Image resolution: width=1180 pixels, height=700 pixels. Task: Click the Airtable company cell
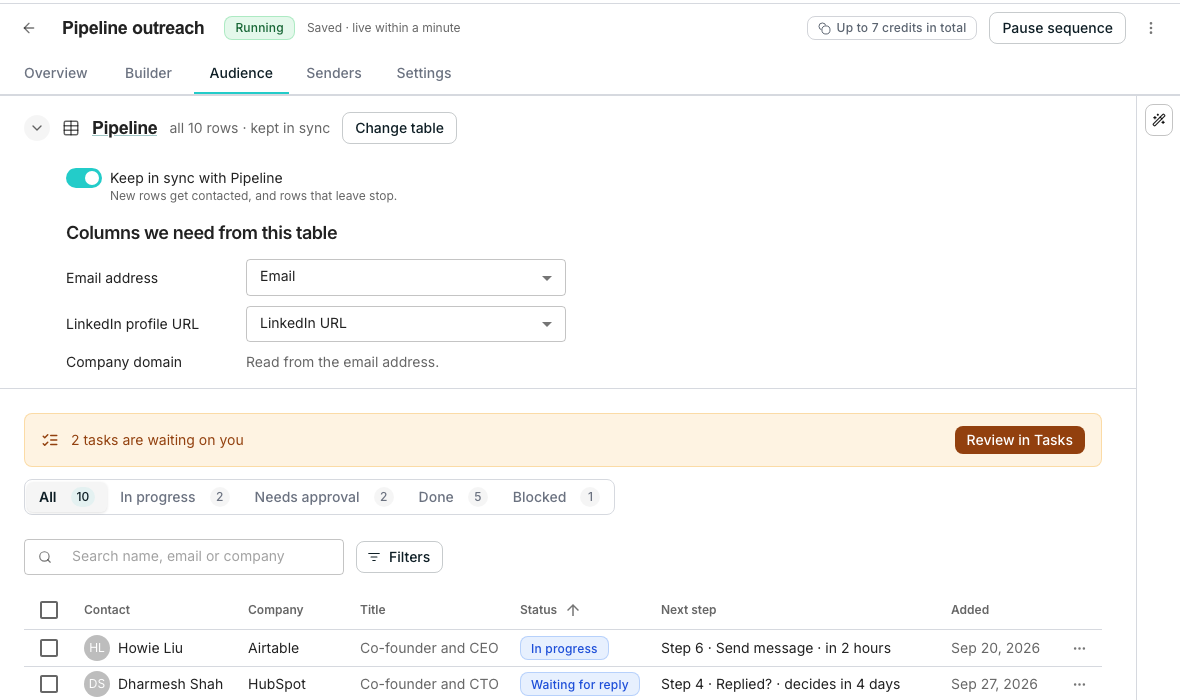(273, 648)
